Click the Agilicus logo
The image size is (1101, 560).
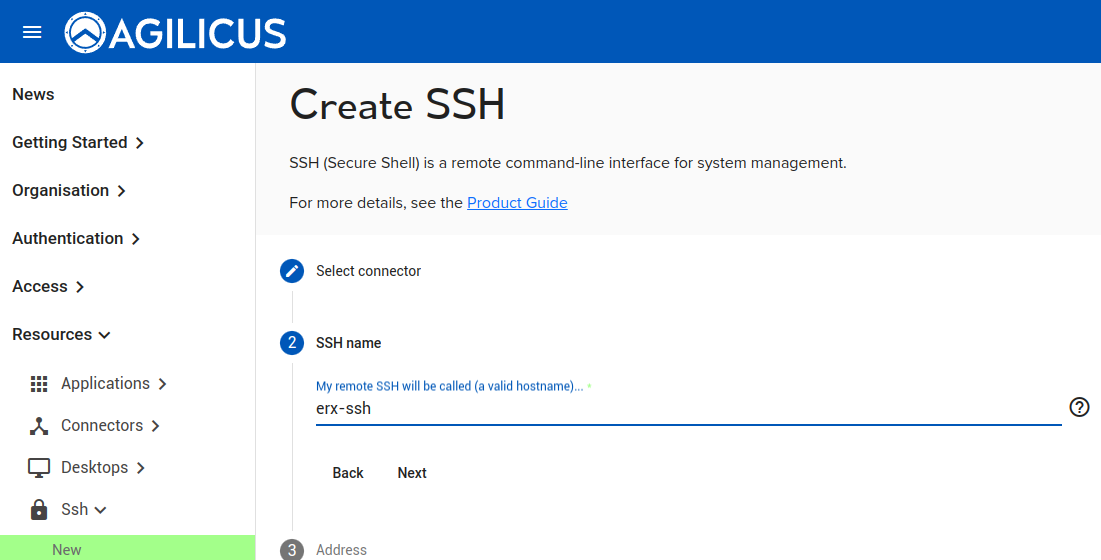tap(176, 32)
